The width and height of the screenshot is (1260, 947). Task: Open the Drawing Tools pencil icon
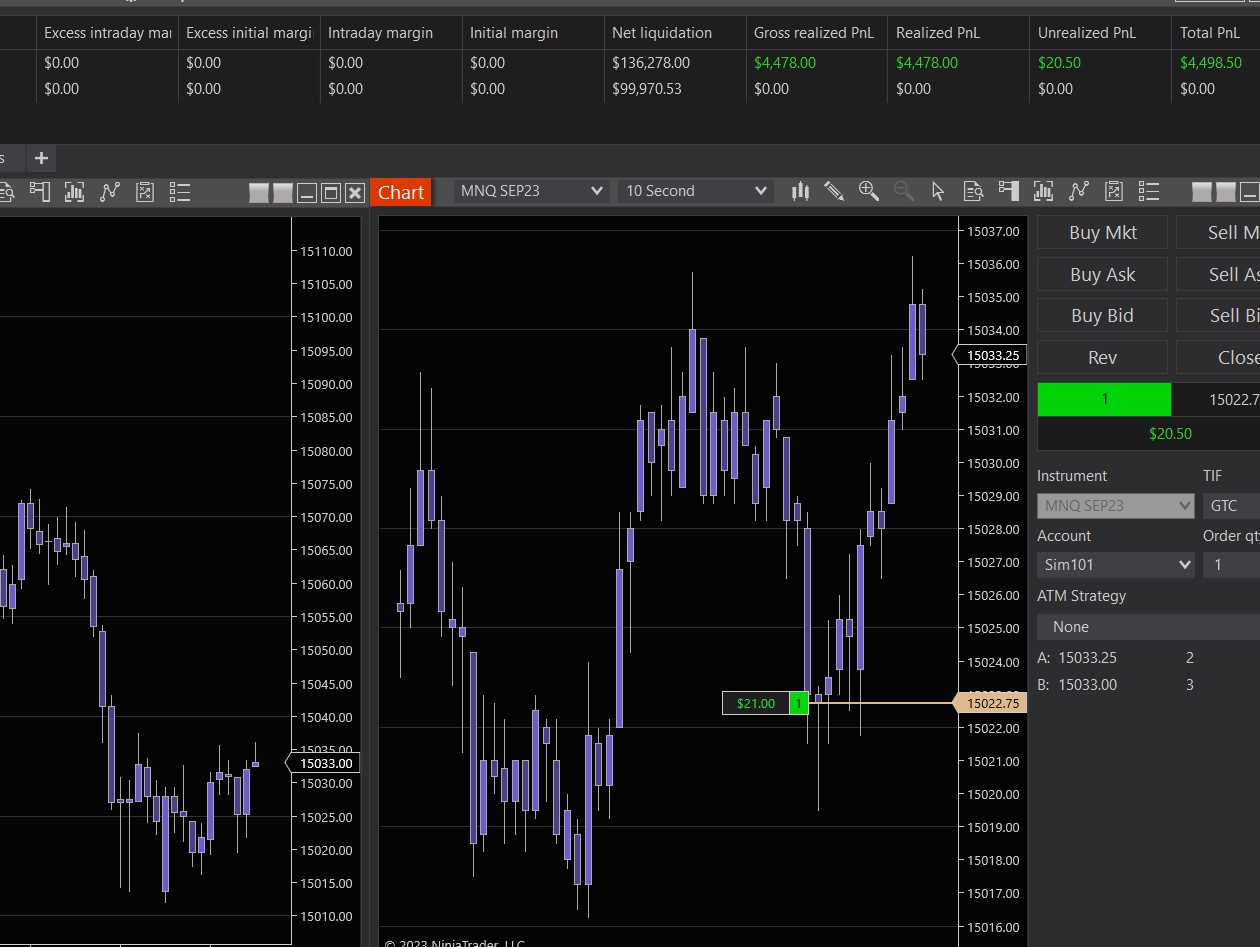pos(834,191)
